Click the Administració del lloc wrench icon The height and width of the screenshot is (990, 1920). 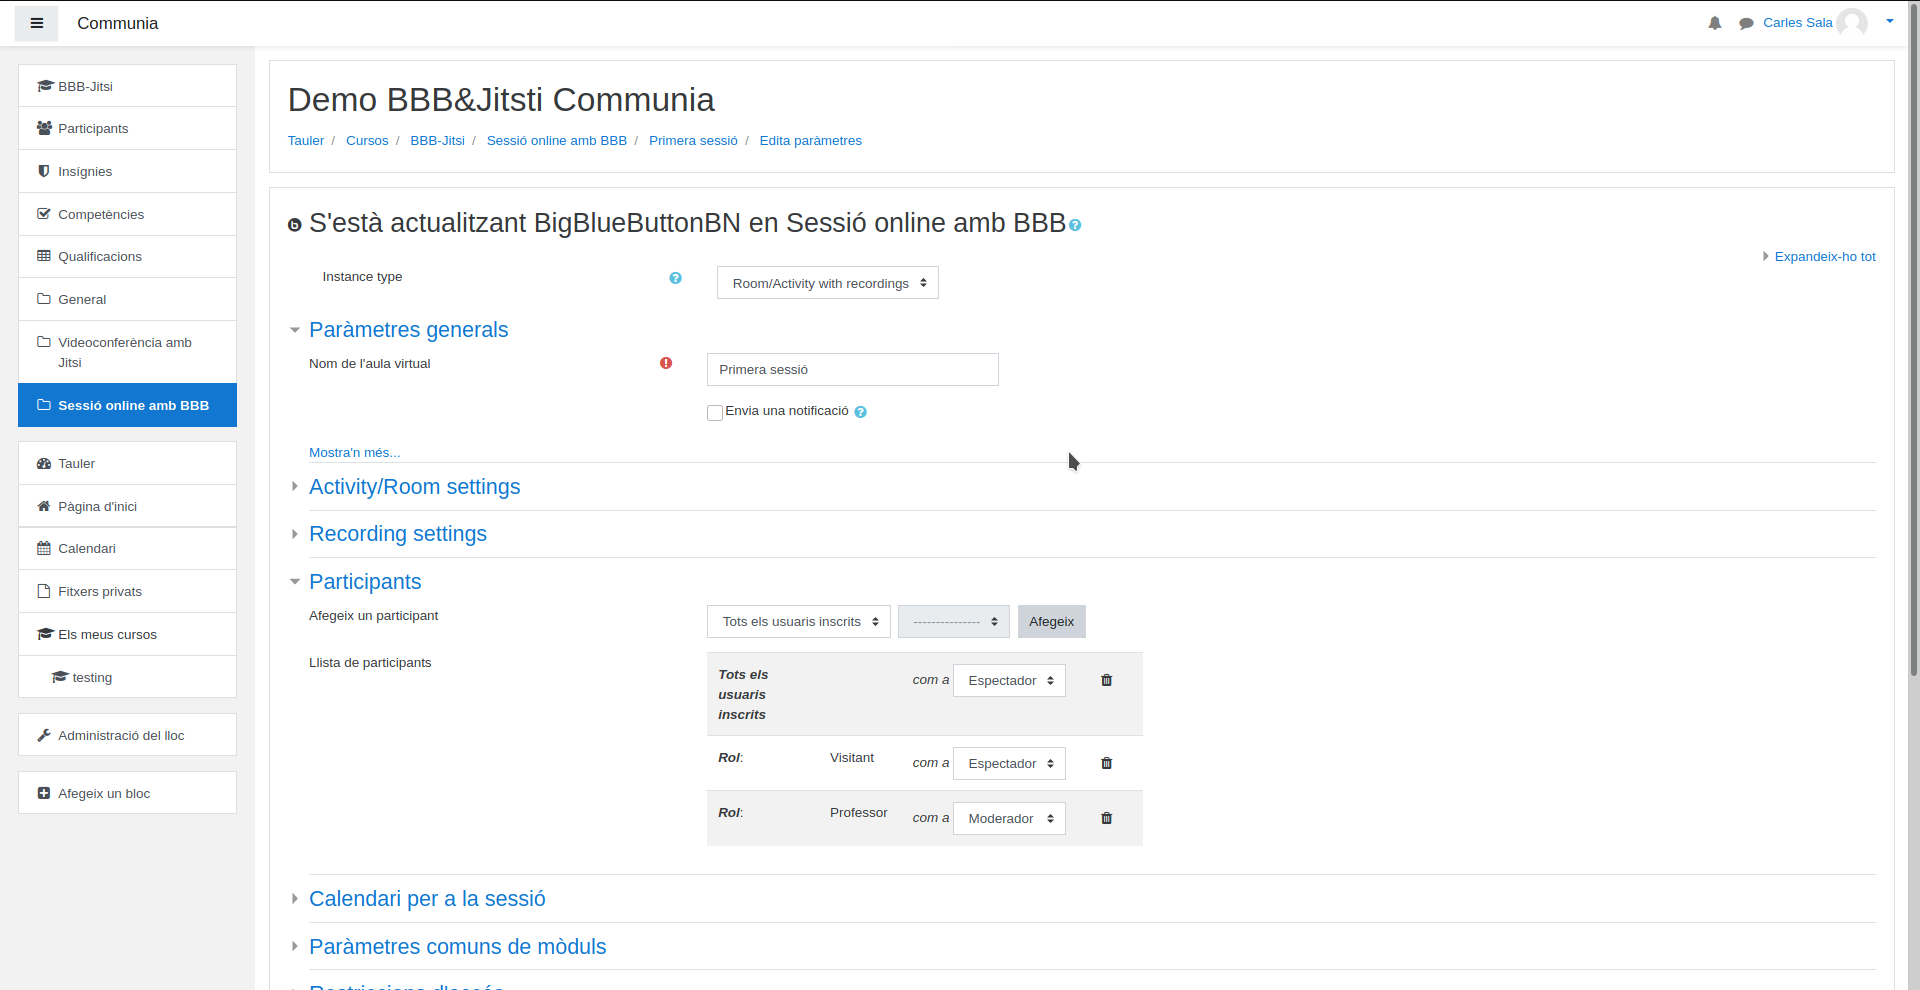click(x=44, y=735)
